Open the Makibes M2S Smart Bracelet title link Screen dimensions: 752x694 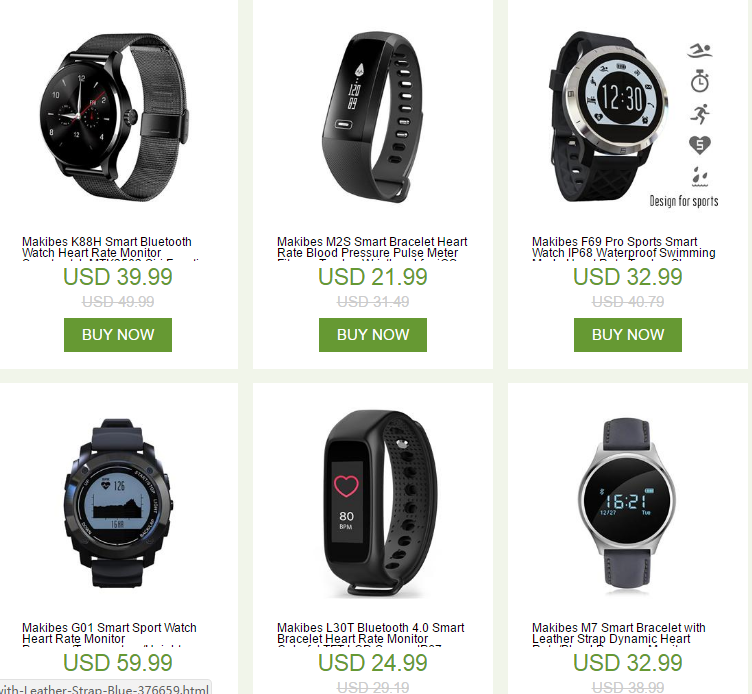[x=372, y=248]
